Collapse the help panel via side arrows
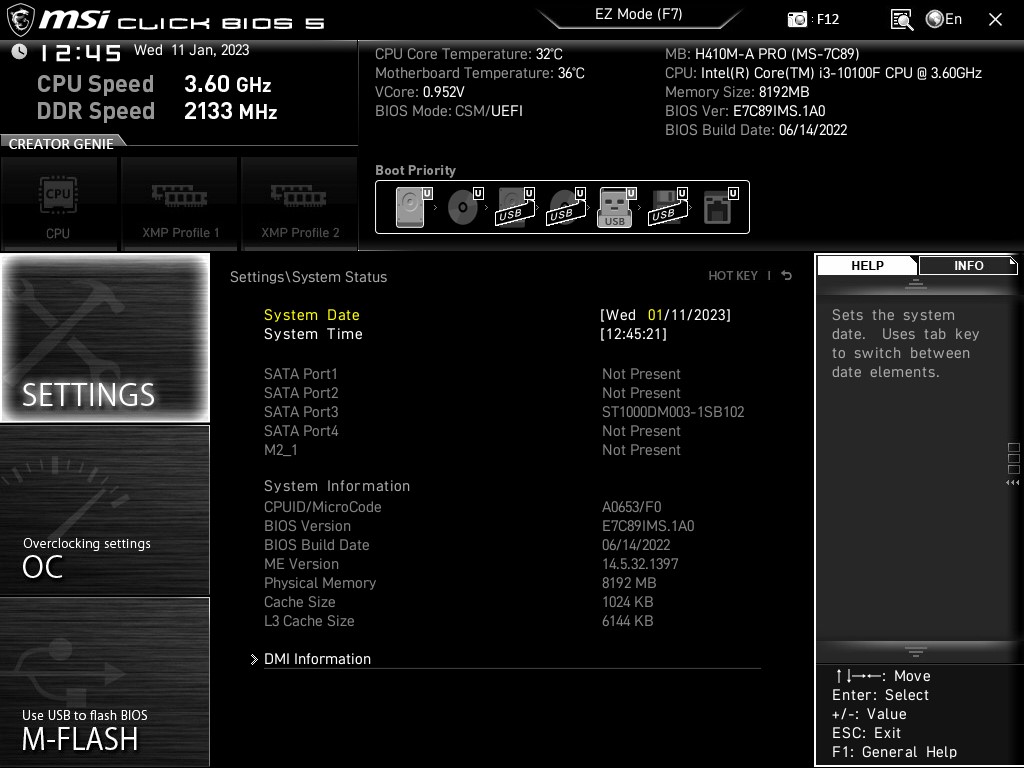1024x768 pixels. click(x=1012, y=483)
